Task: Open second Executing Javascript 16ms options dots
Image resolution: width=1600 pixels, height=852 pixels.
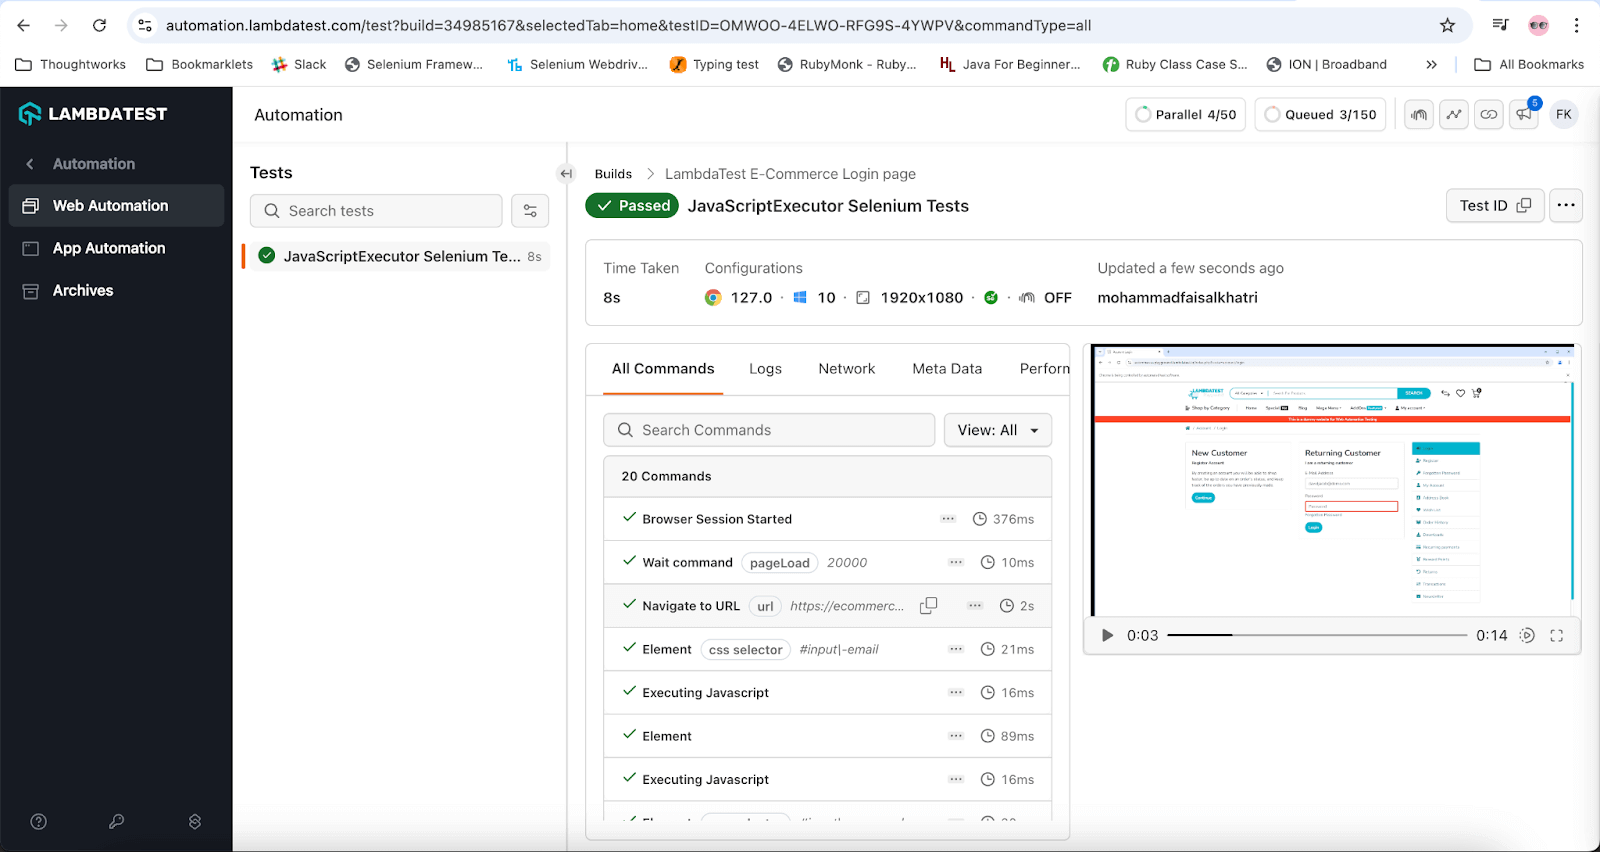Action: (x=956, y=780)
